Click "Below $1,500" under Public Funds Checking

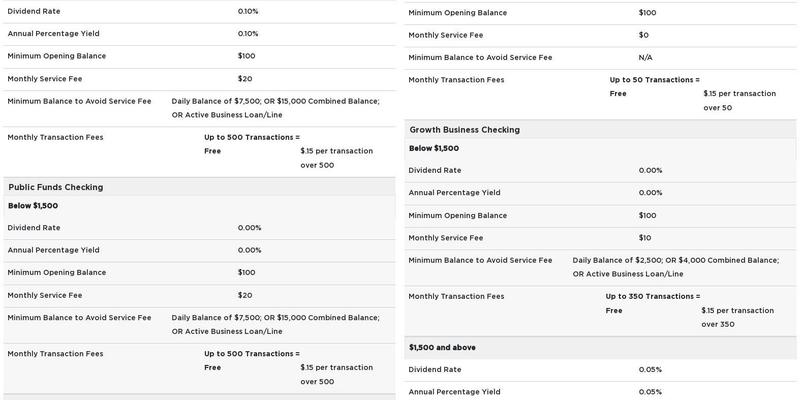point(33,206)
